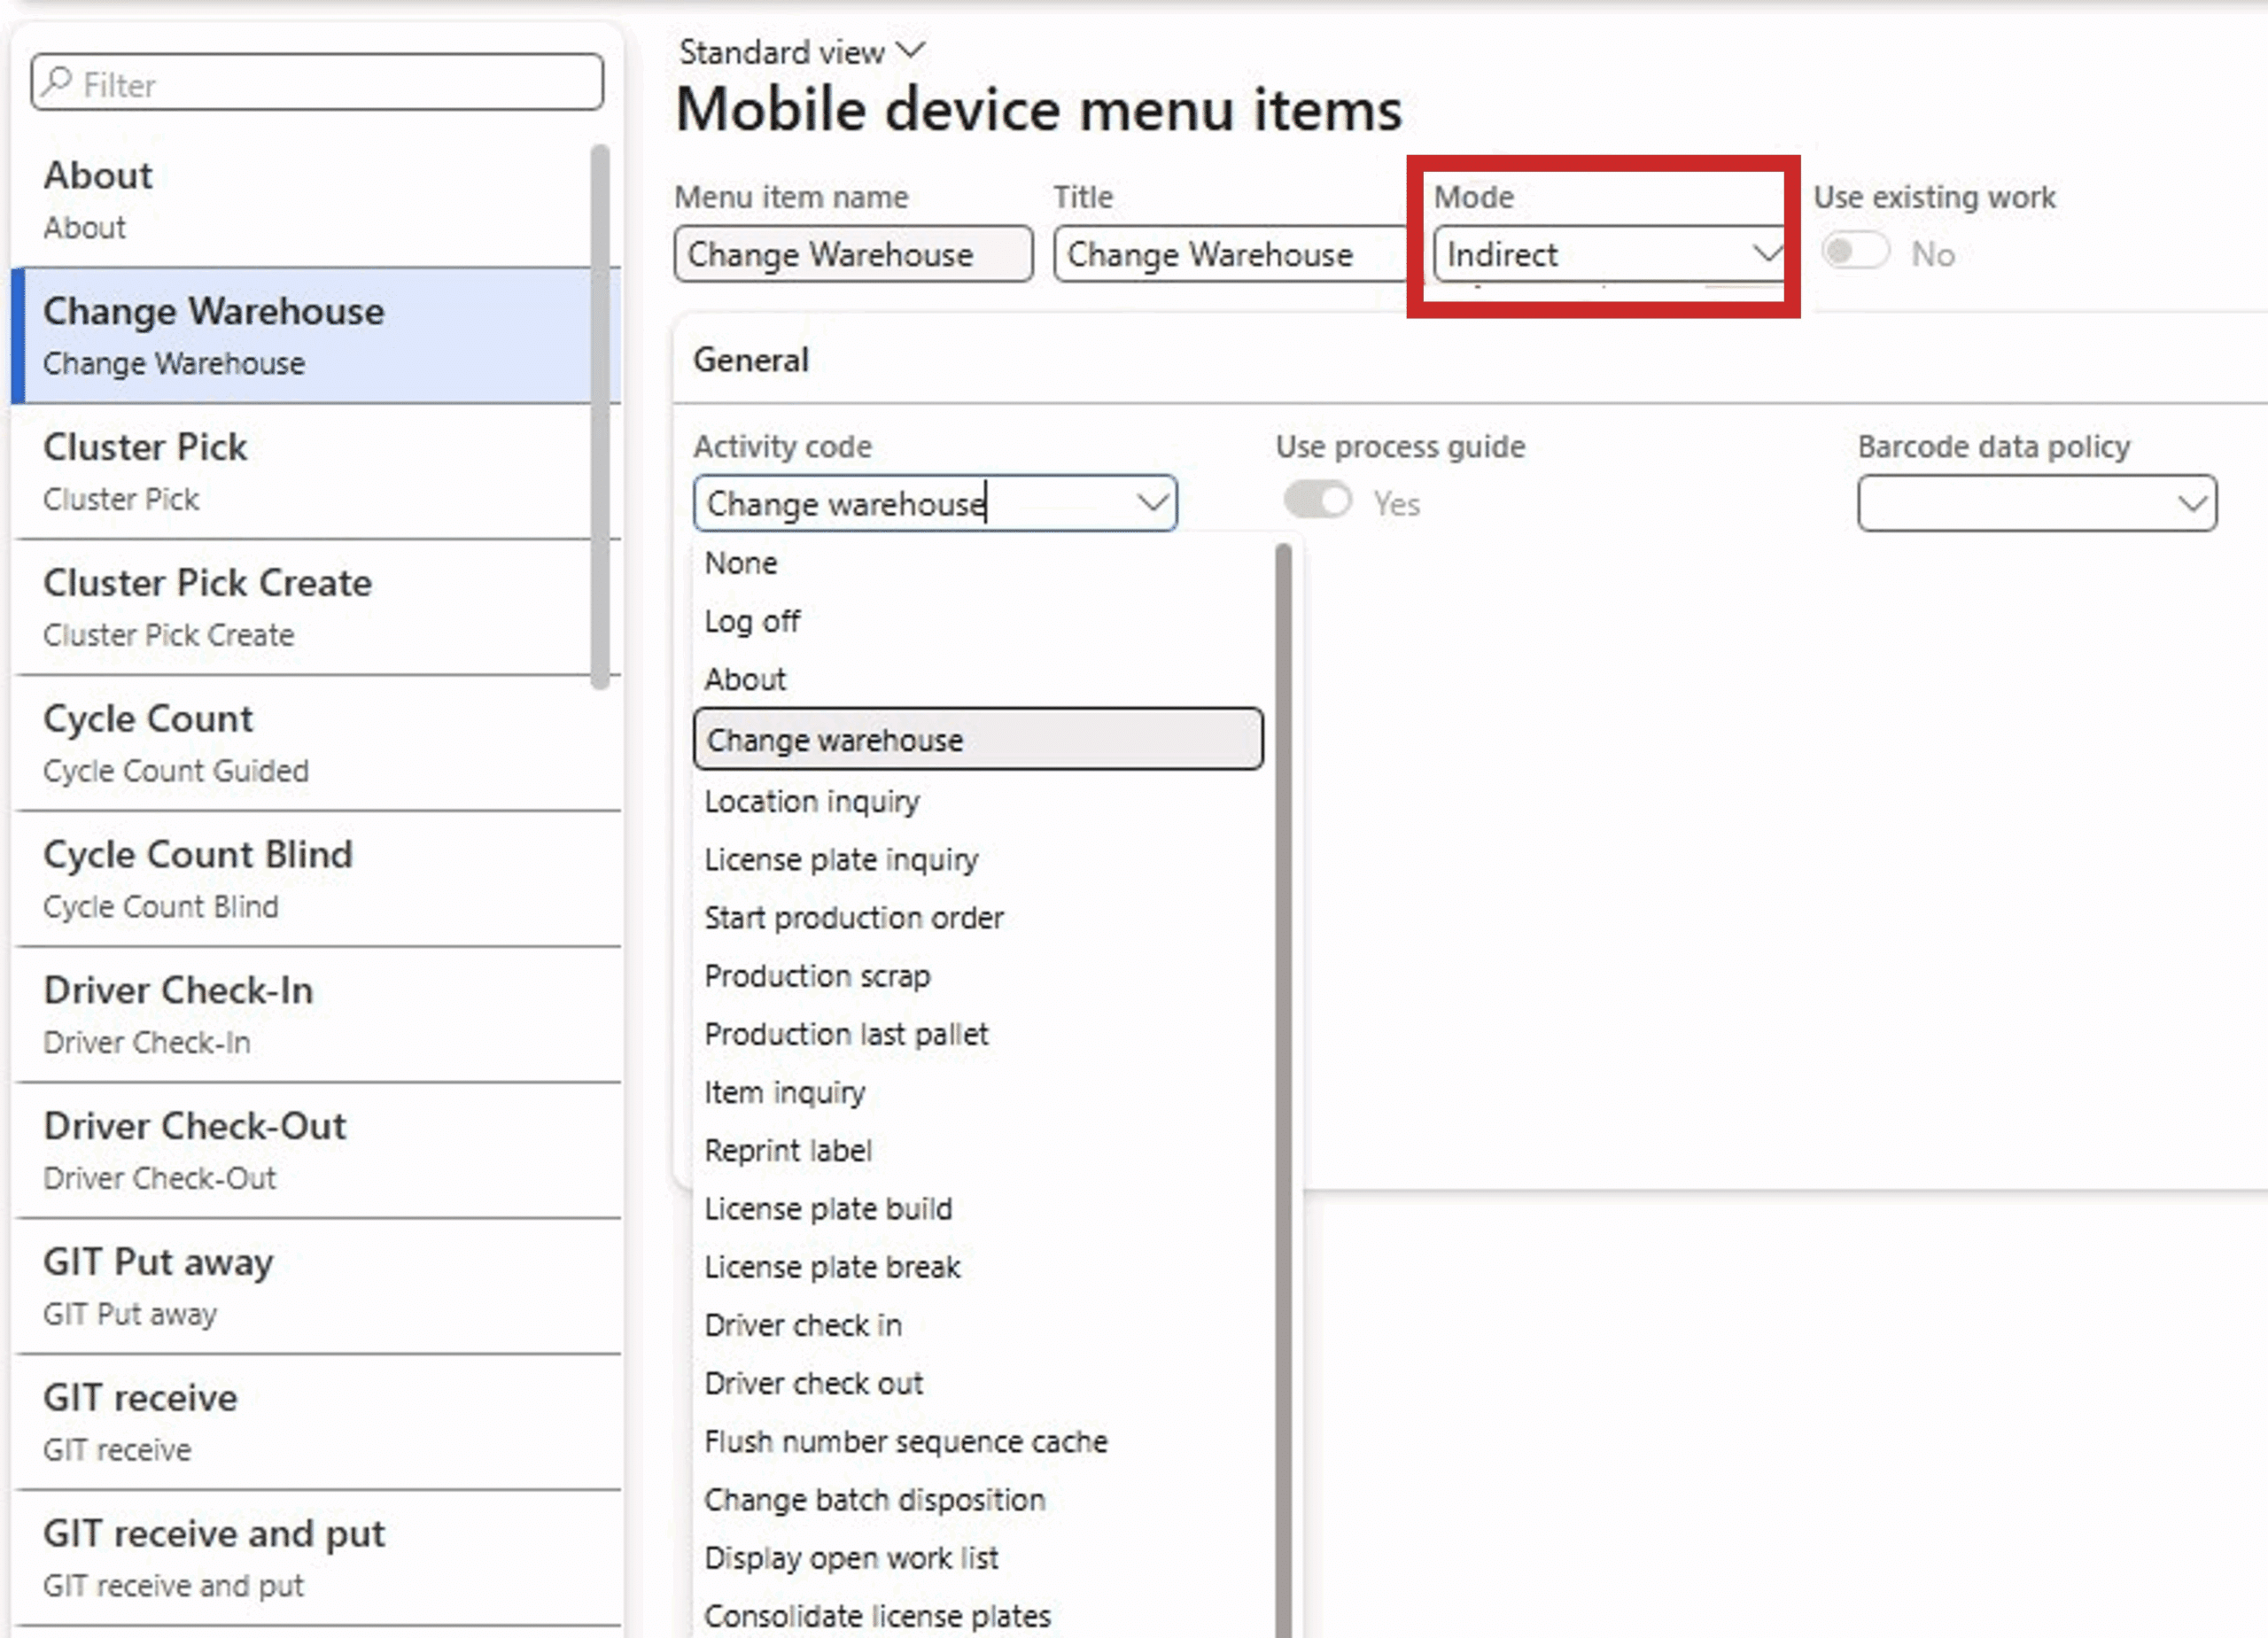Select Location inquiry from activity list
Viewport: 2268px width, 1638px height.
tap(811, 802)
